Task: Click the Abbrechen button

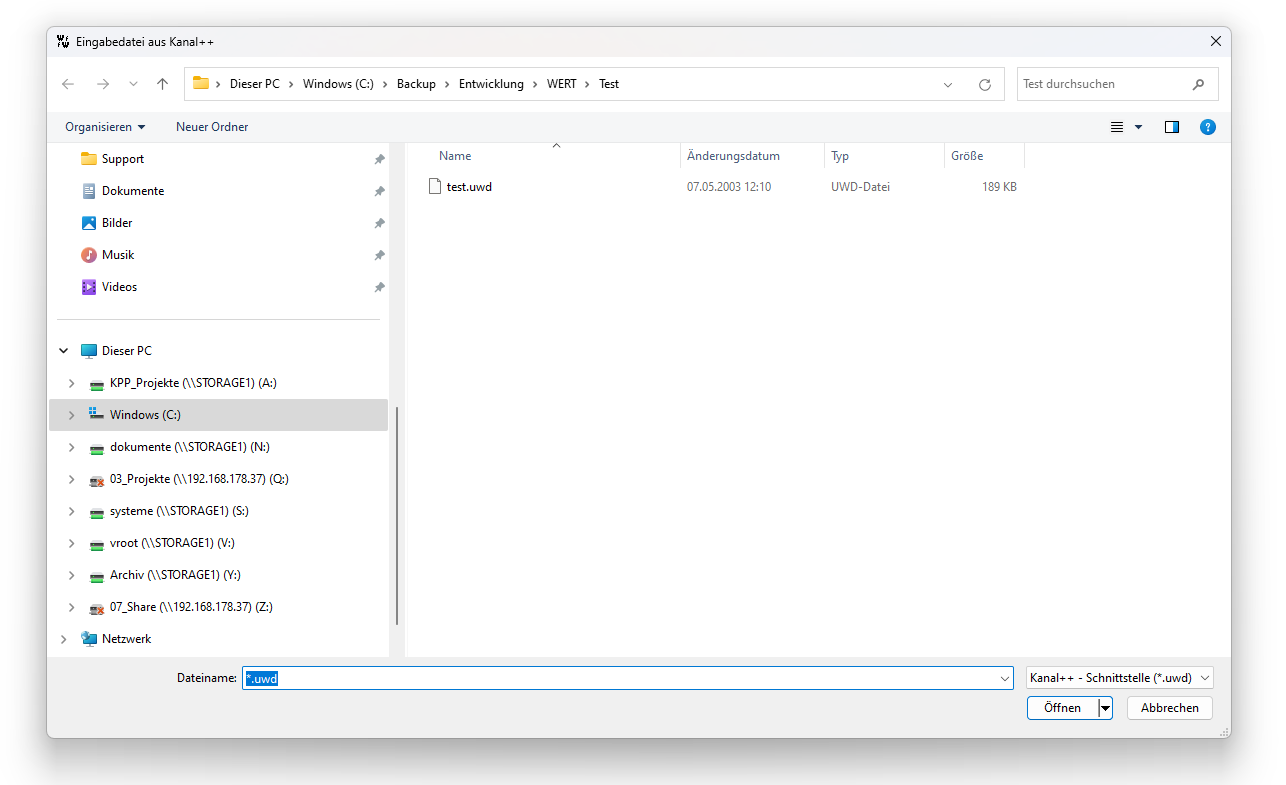Action: pos(1169,708)
